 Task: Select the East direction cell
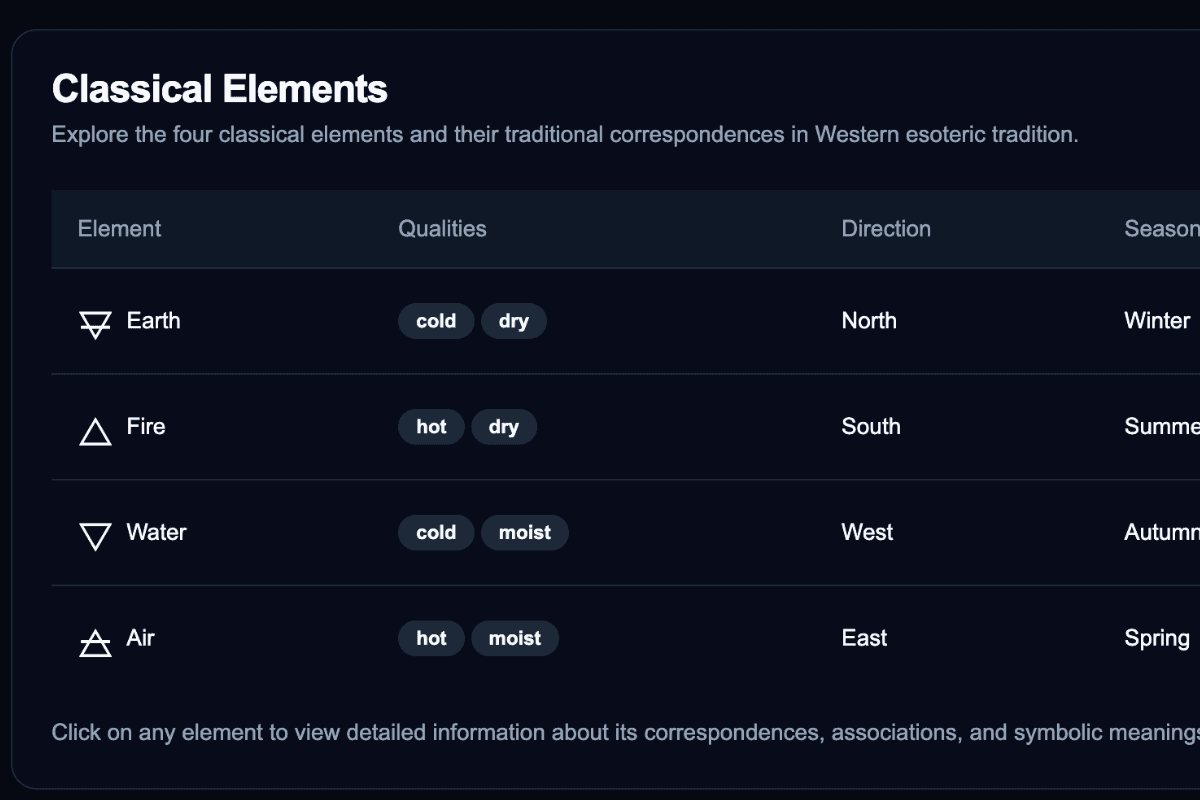(x=864, y=639)
